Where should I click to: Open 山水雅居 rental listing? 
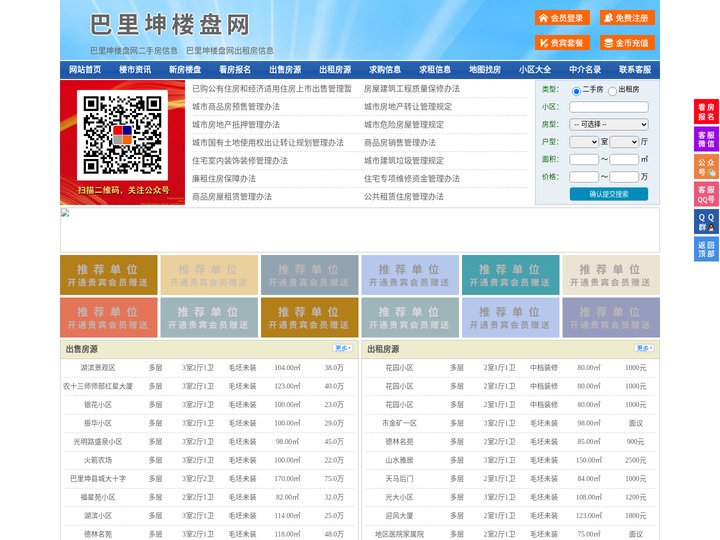pos(399,460)
